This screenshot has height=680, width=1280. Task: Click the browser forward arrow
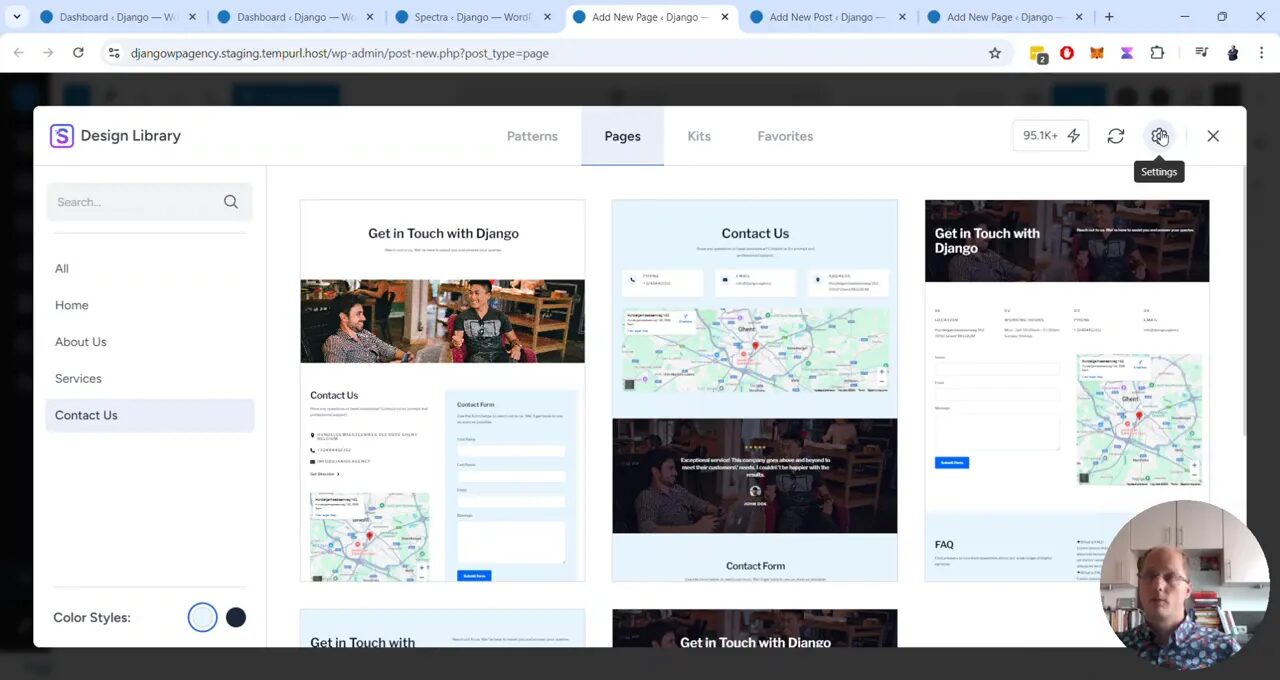[x=48, y=53]
